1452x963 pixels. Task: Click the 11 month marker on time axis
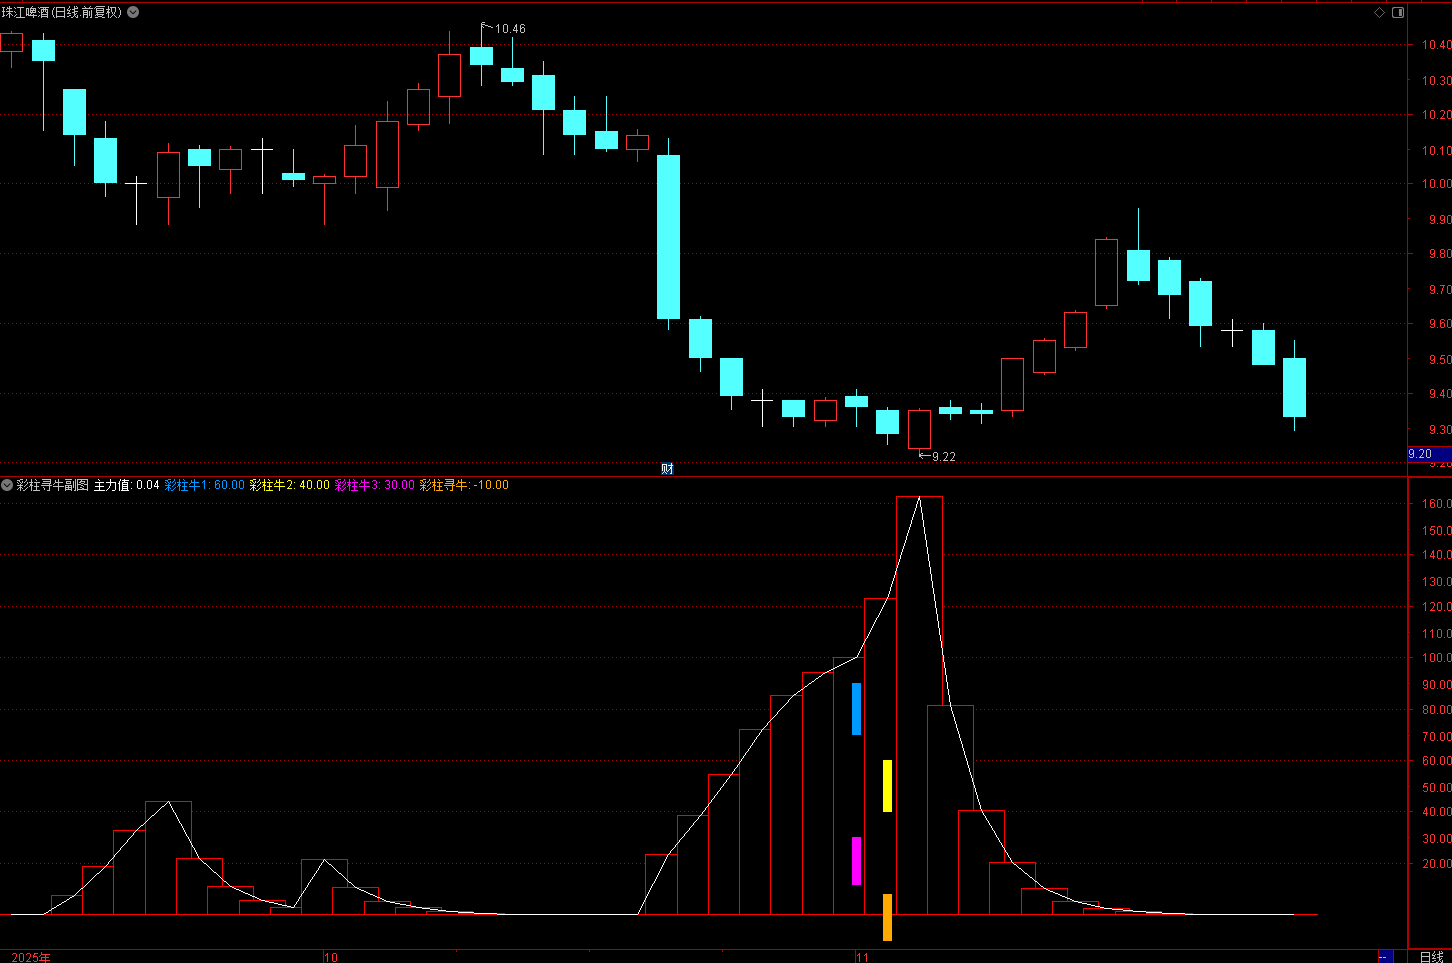pos(863,957)
